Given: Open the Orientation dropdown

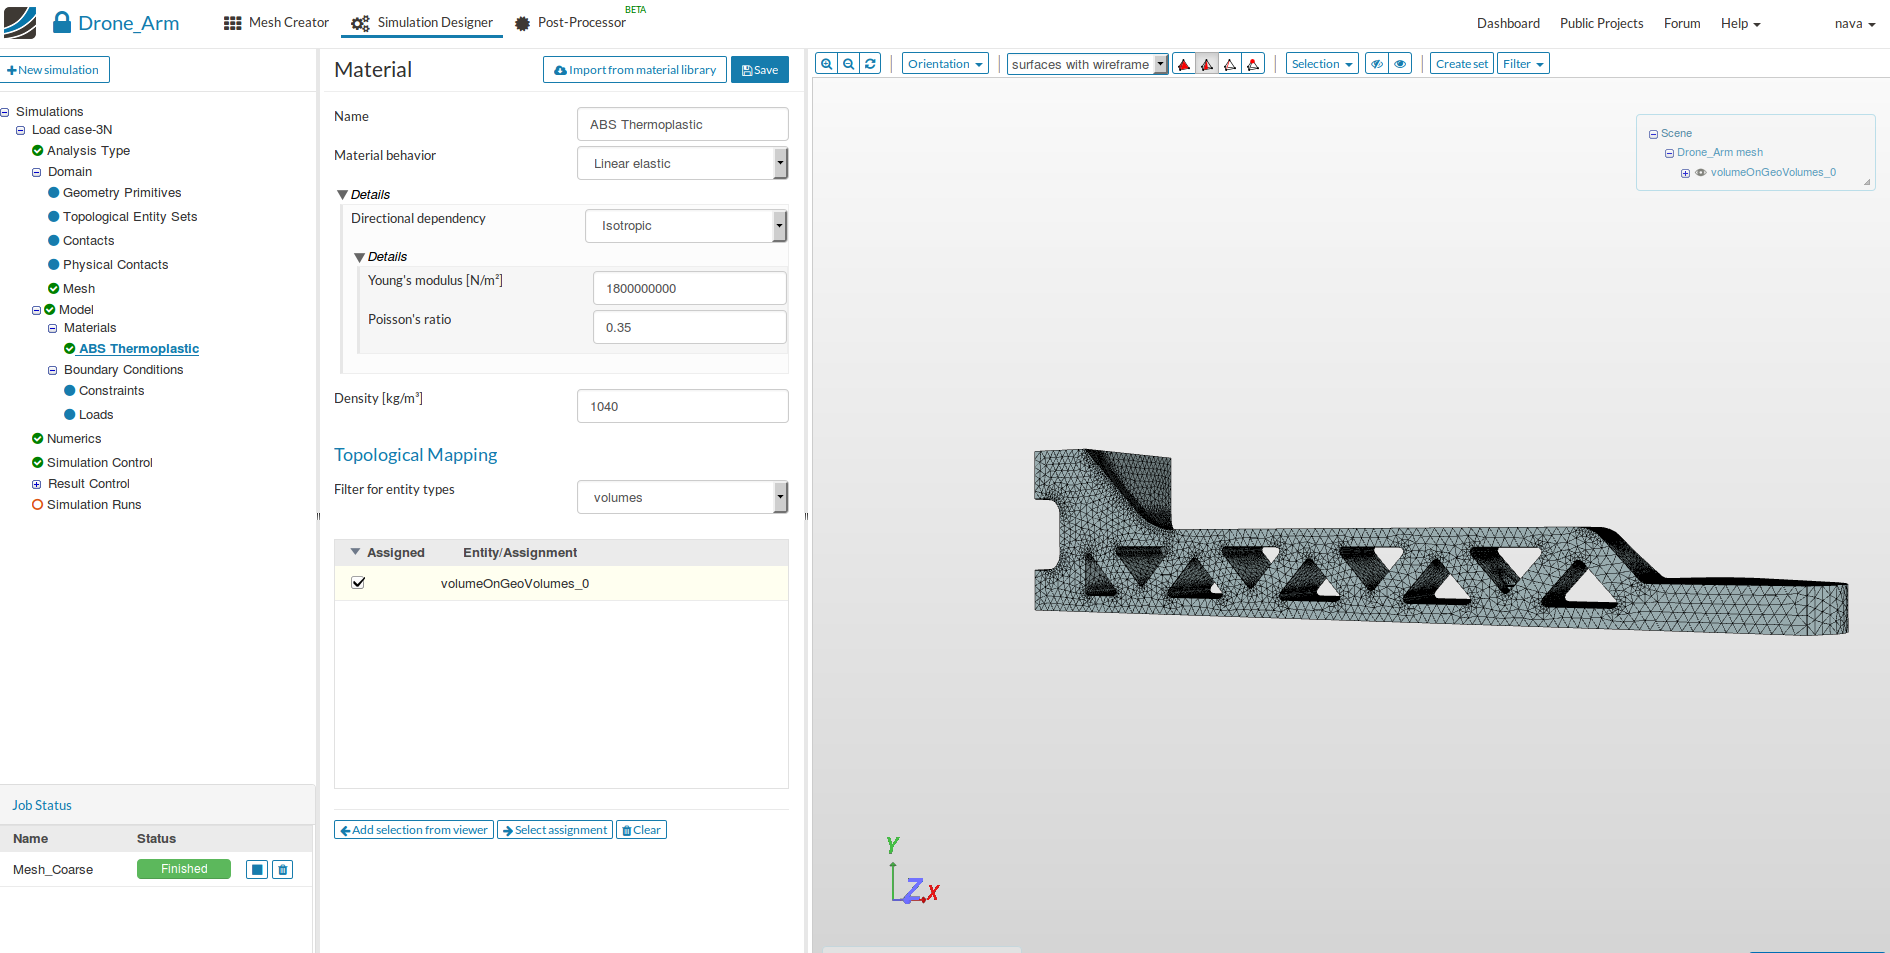Looking at the screenshot, I should [945, 64].
